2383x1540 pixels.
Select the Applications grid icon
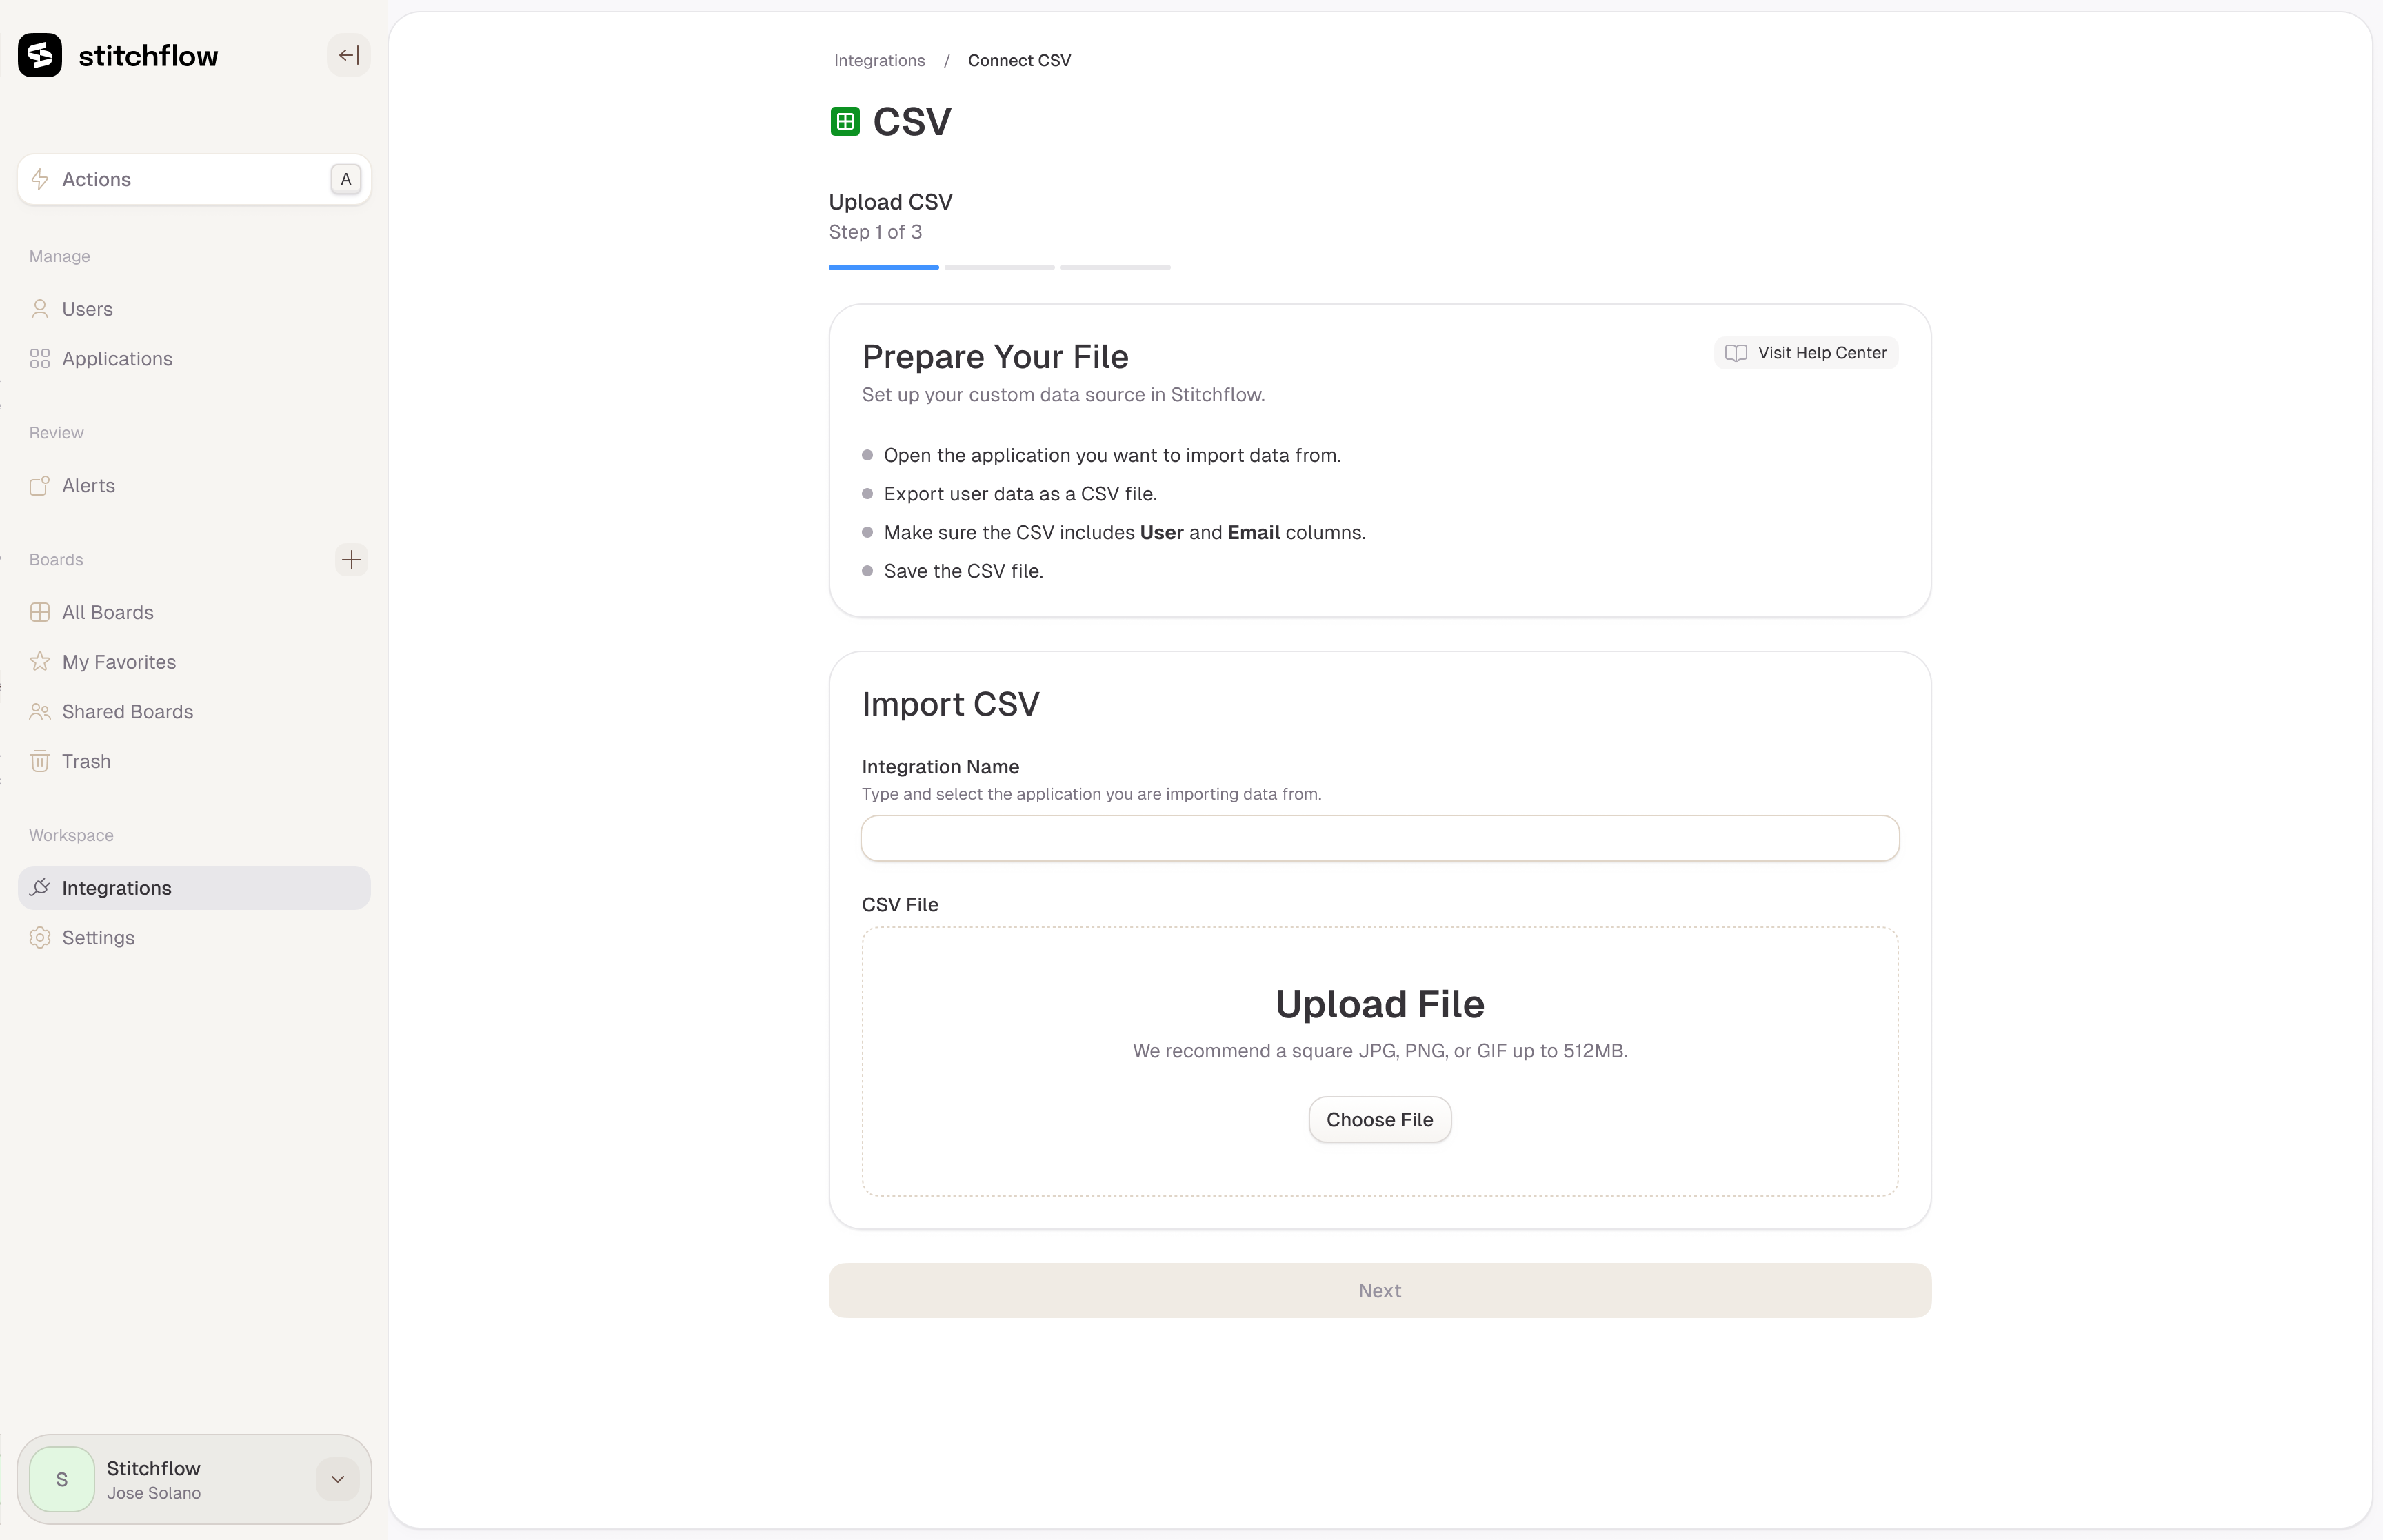(40, 358)
